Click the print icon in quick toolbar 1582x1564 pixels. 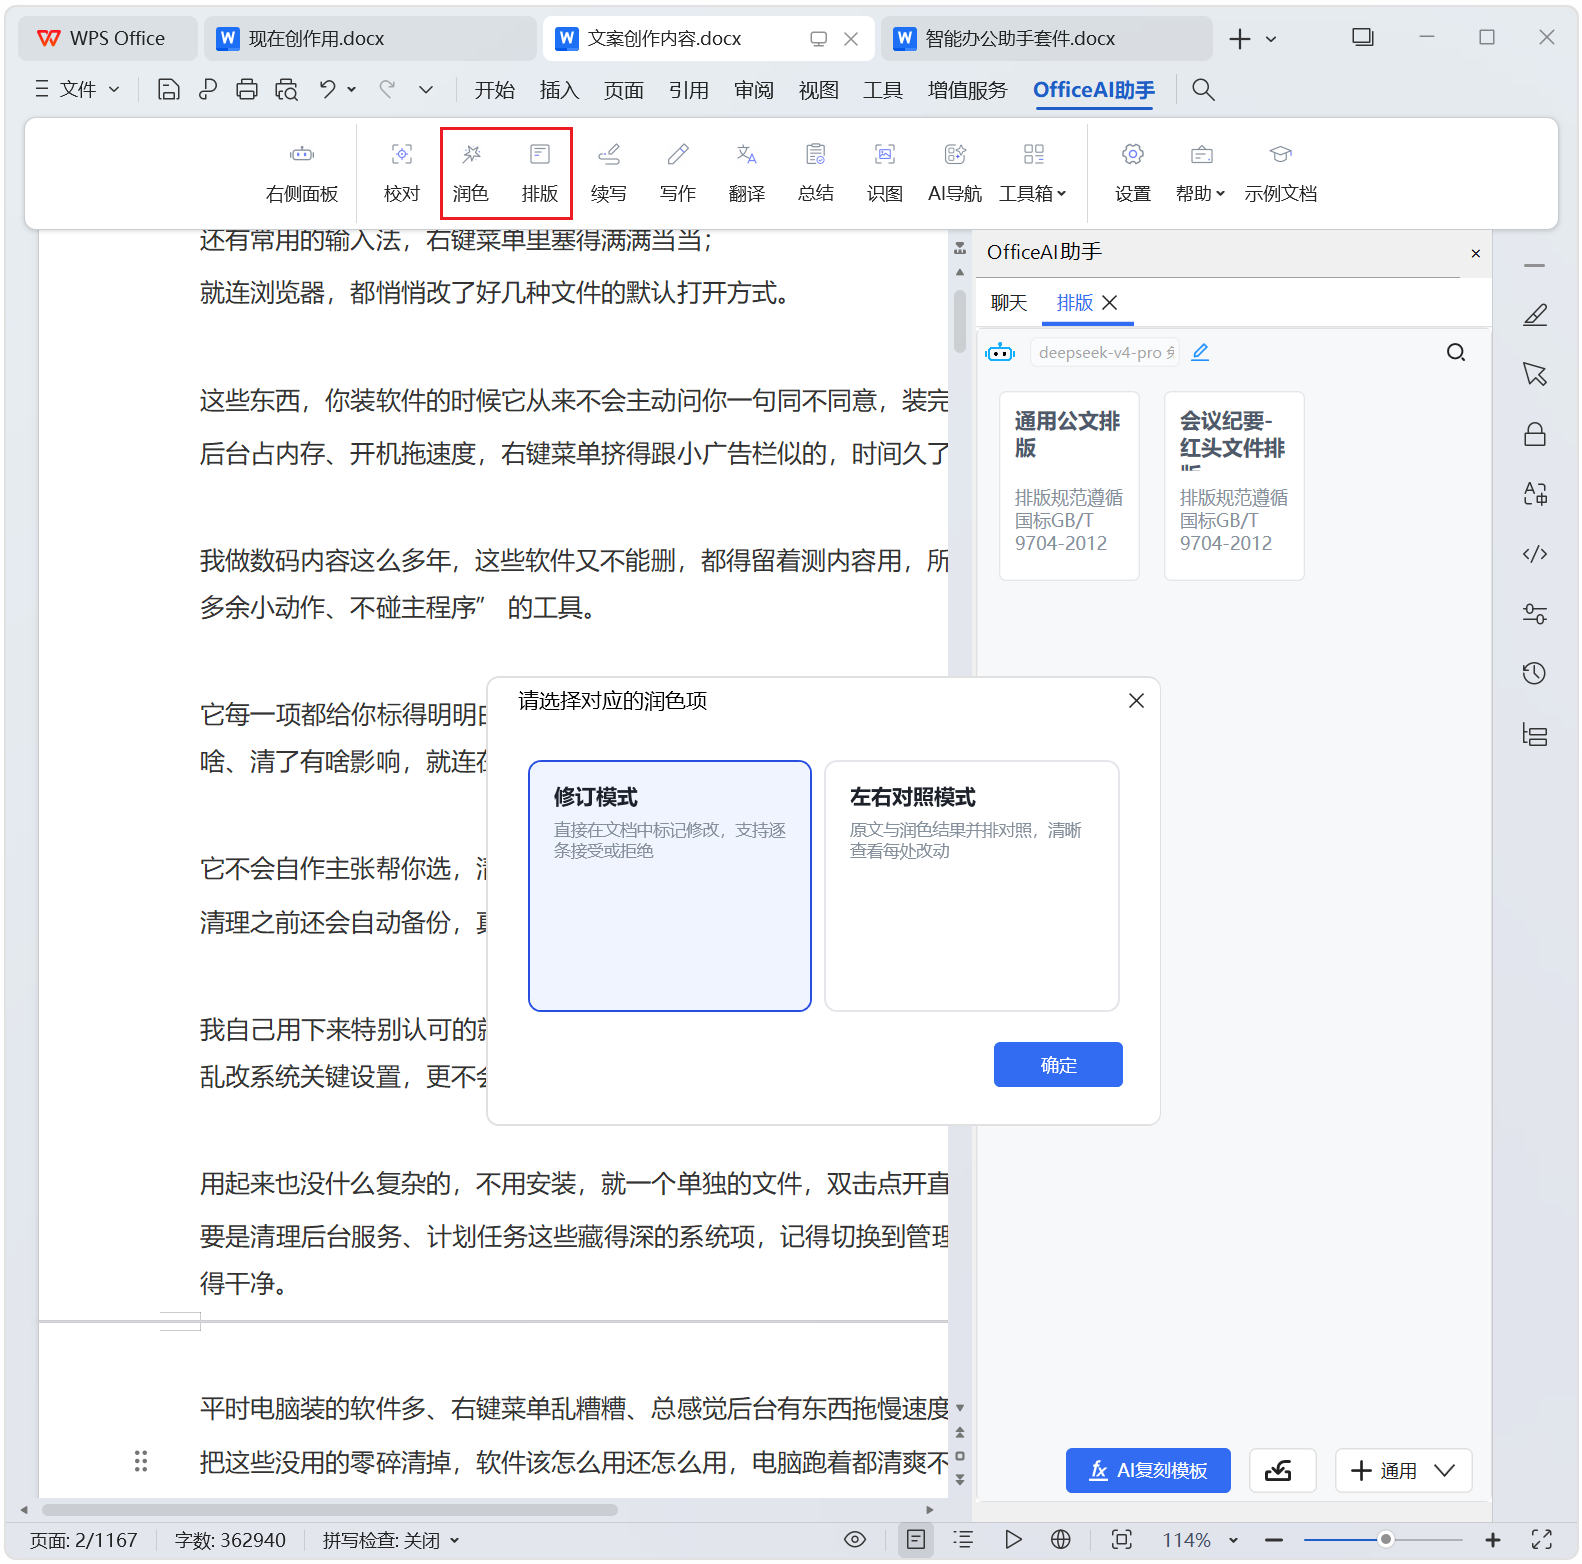tap(246, 90)
